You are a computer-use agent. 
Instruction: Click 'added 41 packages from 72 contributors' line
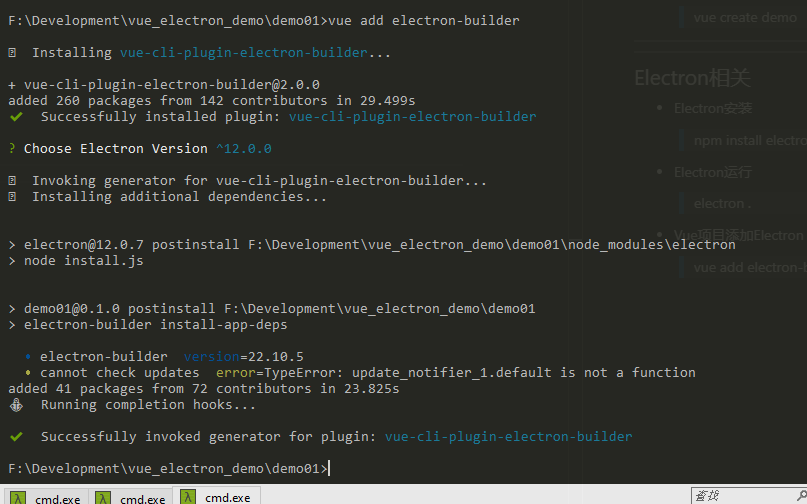click(204, 389)
